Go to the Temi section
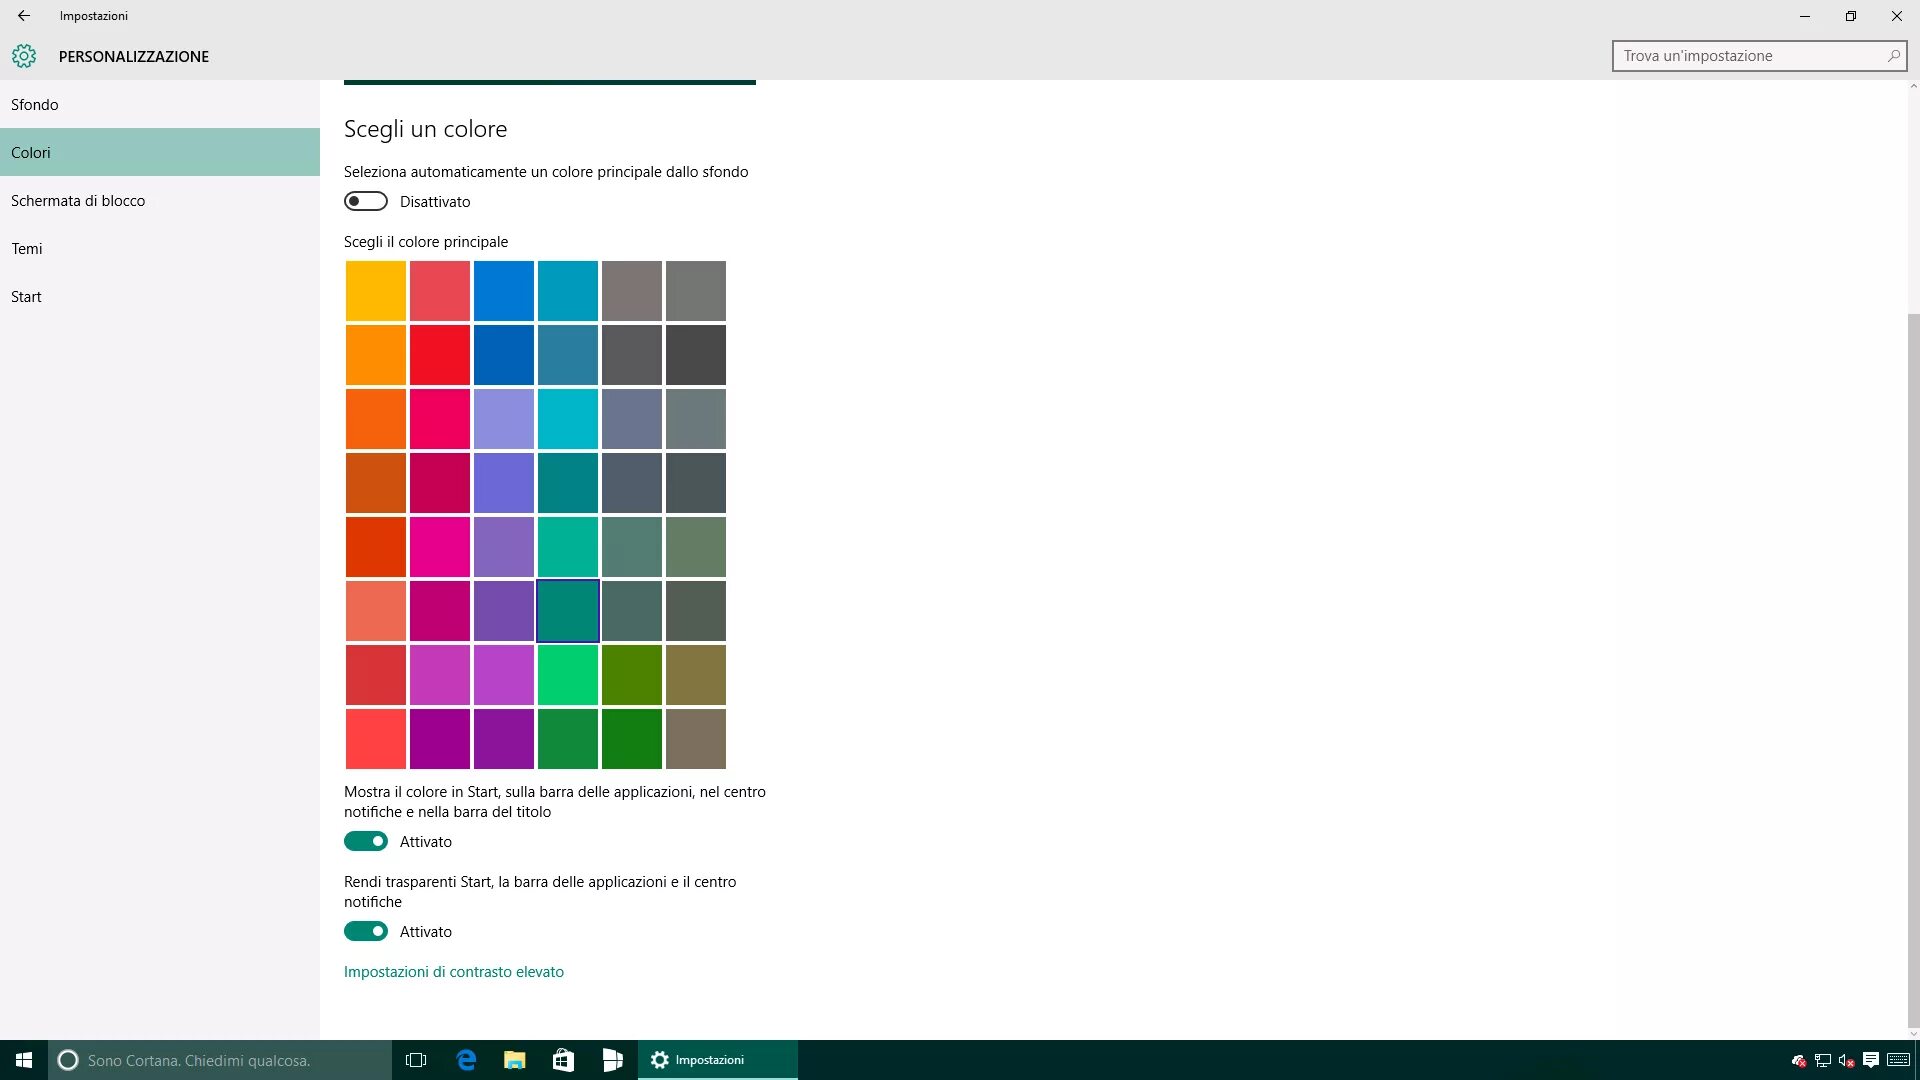Image resolution: width=1920 pixels, height=1080 pixels. coord(27,249)
